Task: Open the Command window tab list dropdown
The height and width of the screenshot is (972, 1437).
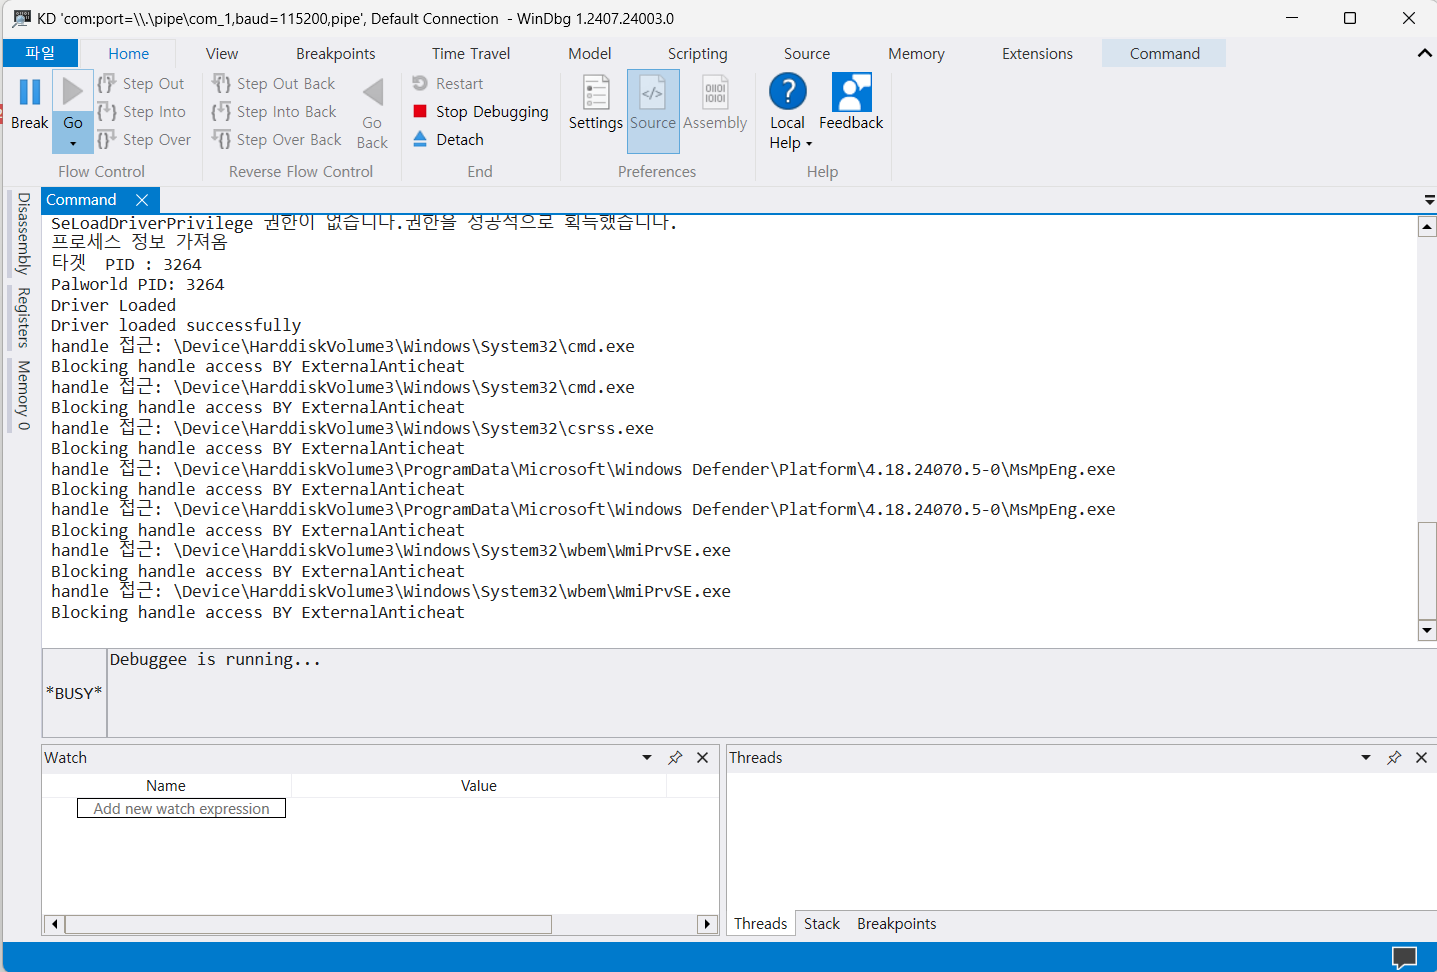Action: pyautogui.click(x=1429, y=201)
